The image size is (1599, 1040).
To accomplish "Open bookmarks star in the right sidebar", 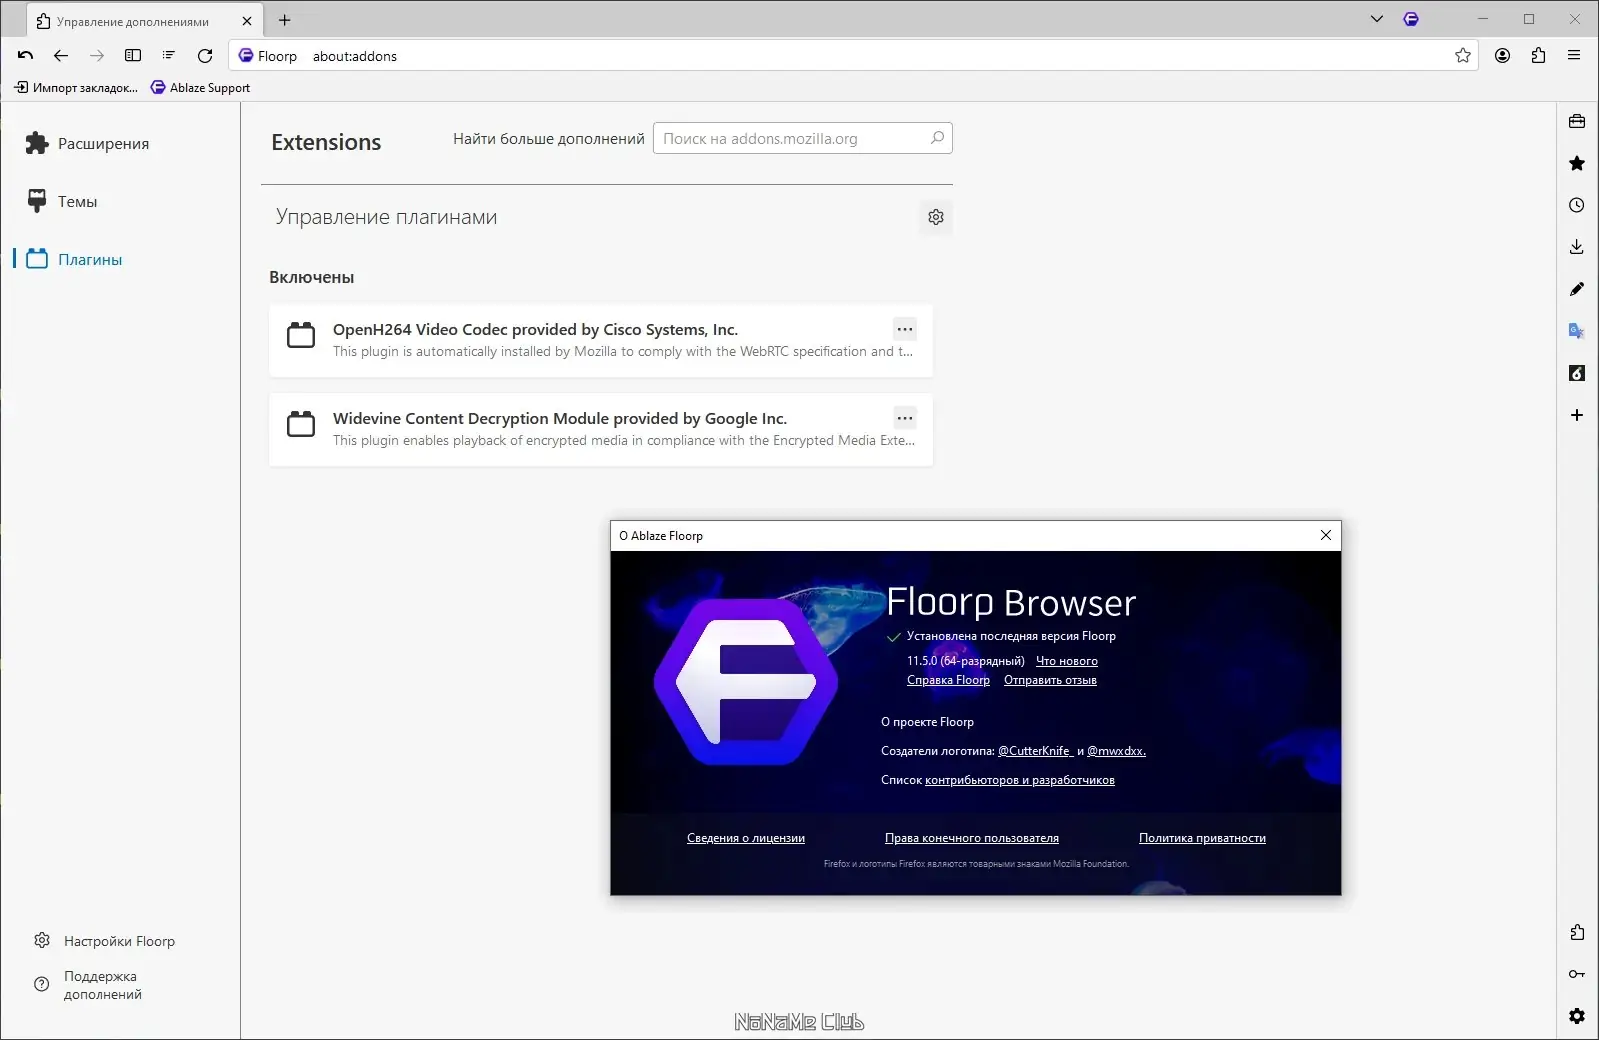I will (1577, 163).
